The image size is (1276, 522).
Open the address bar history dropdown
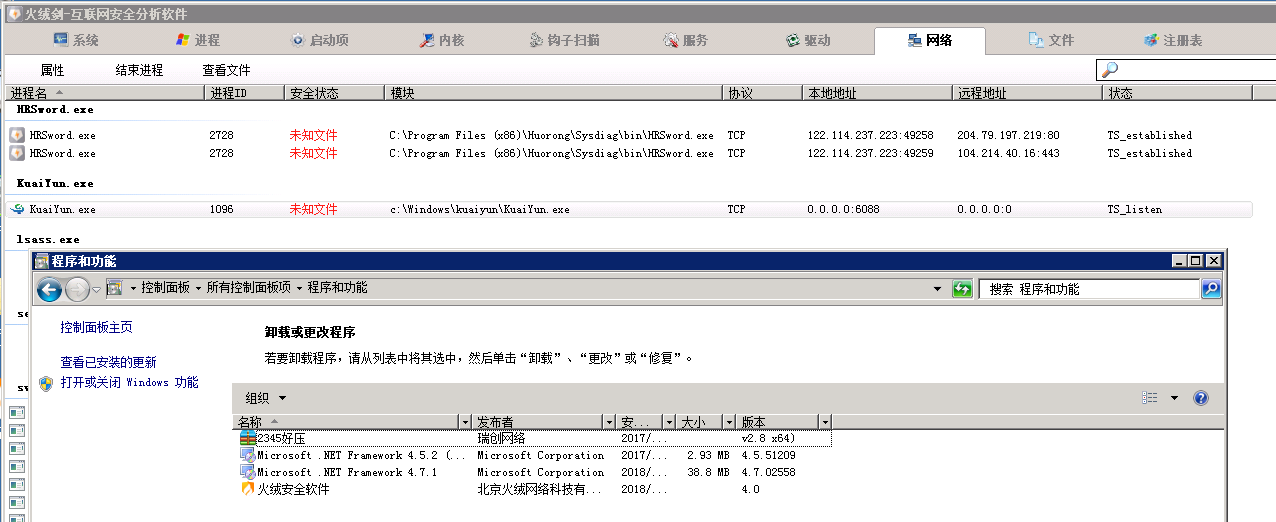tap(937, 289)
